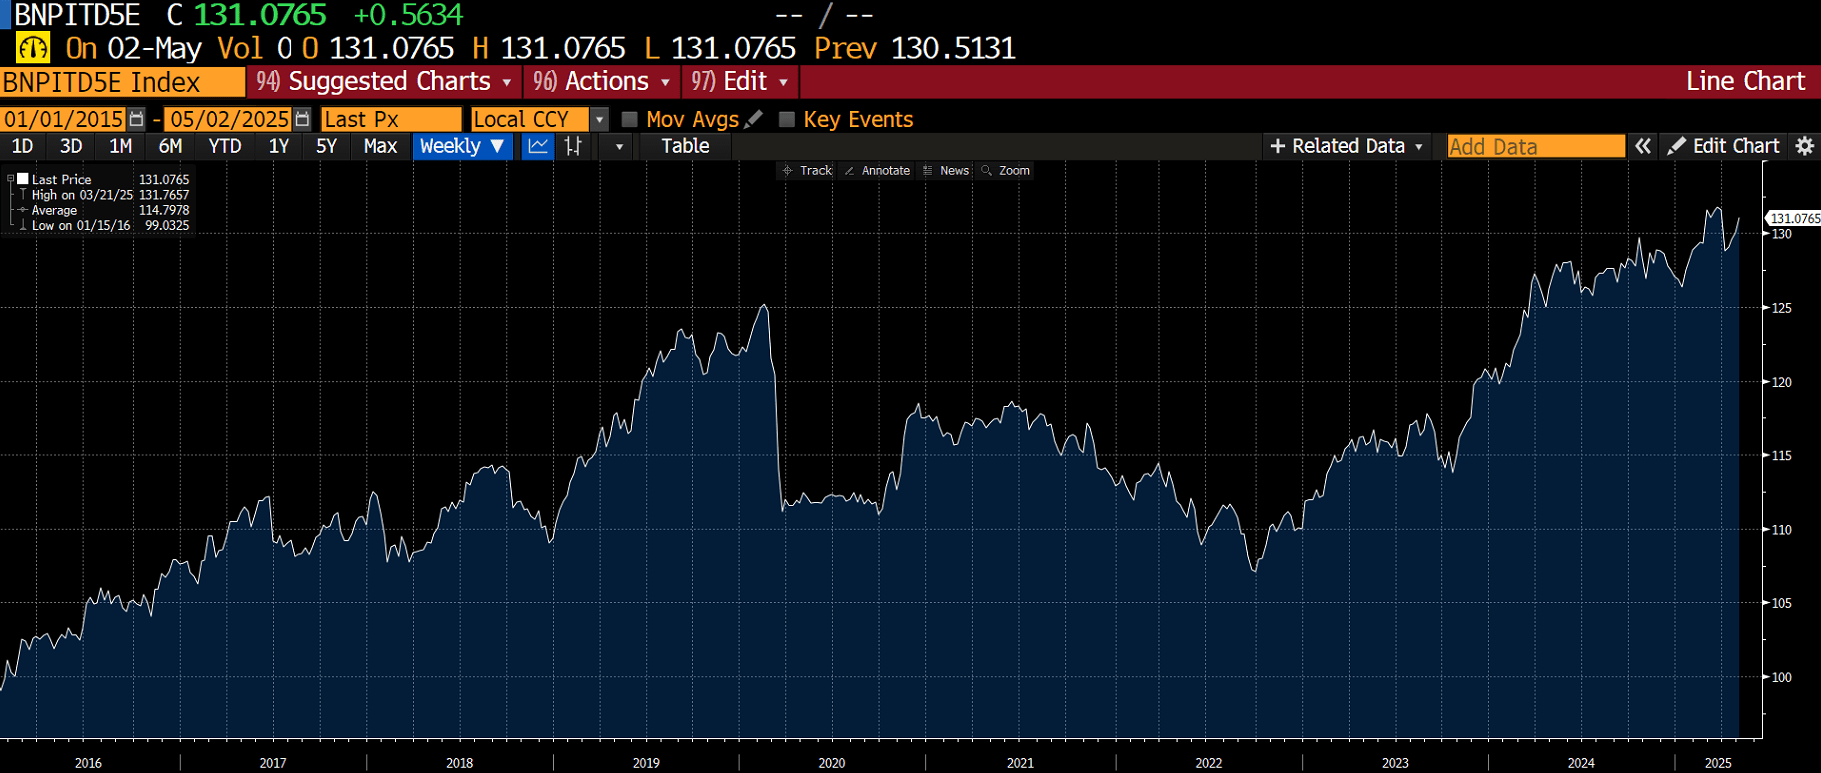Viewport: 1821px width, 773px height.
Task: Expand the Related Data dropdown
Action: click(x=1346, y=146)
